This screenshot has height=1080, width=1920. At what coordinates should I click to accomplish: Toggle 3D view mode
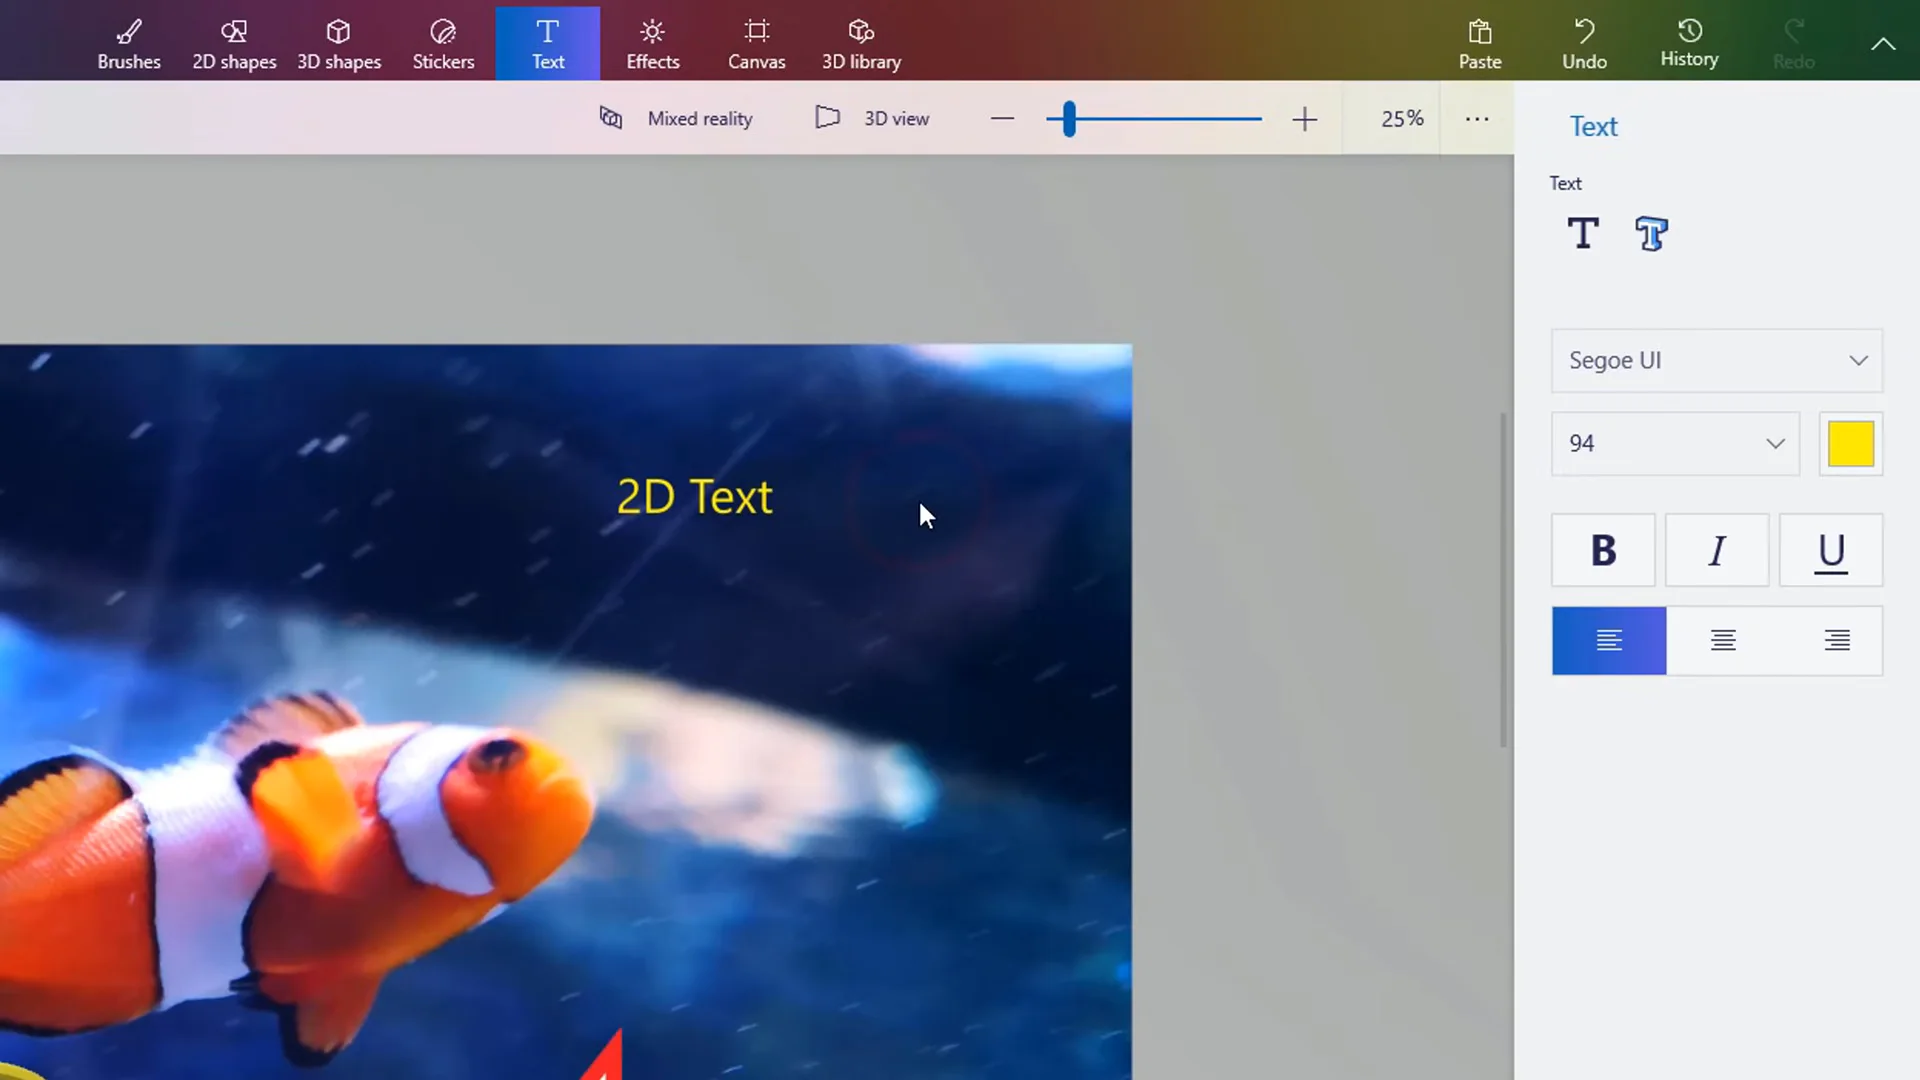coord(872,118)
